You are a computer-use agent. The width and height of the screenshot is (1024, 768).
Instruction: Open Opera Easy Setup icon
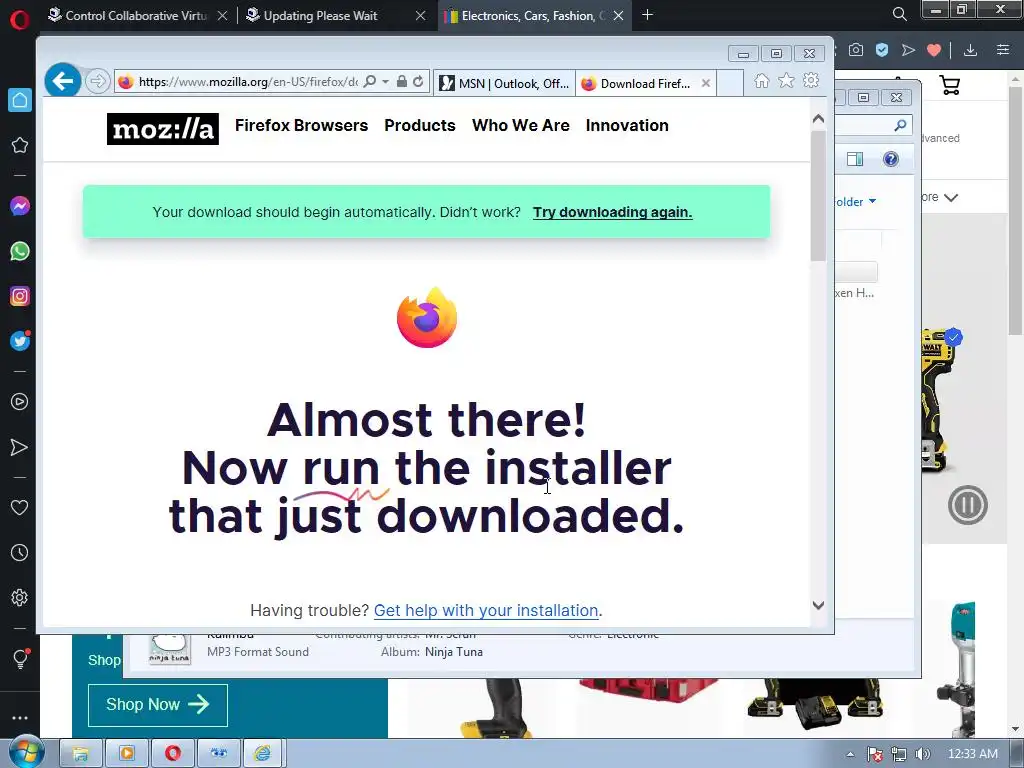pos(1003,50)
